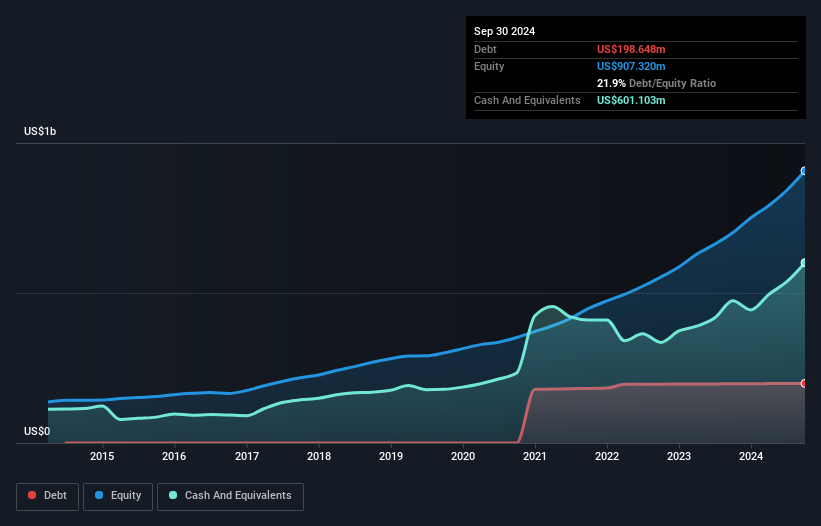Image resolution: width=821 pixels, height=526 pixels.
Task: Click the Cash value US$601.103m
Action: coord(631,100)
